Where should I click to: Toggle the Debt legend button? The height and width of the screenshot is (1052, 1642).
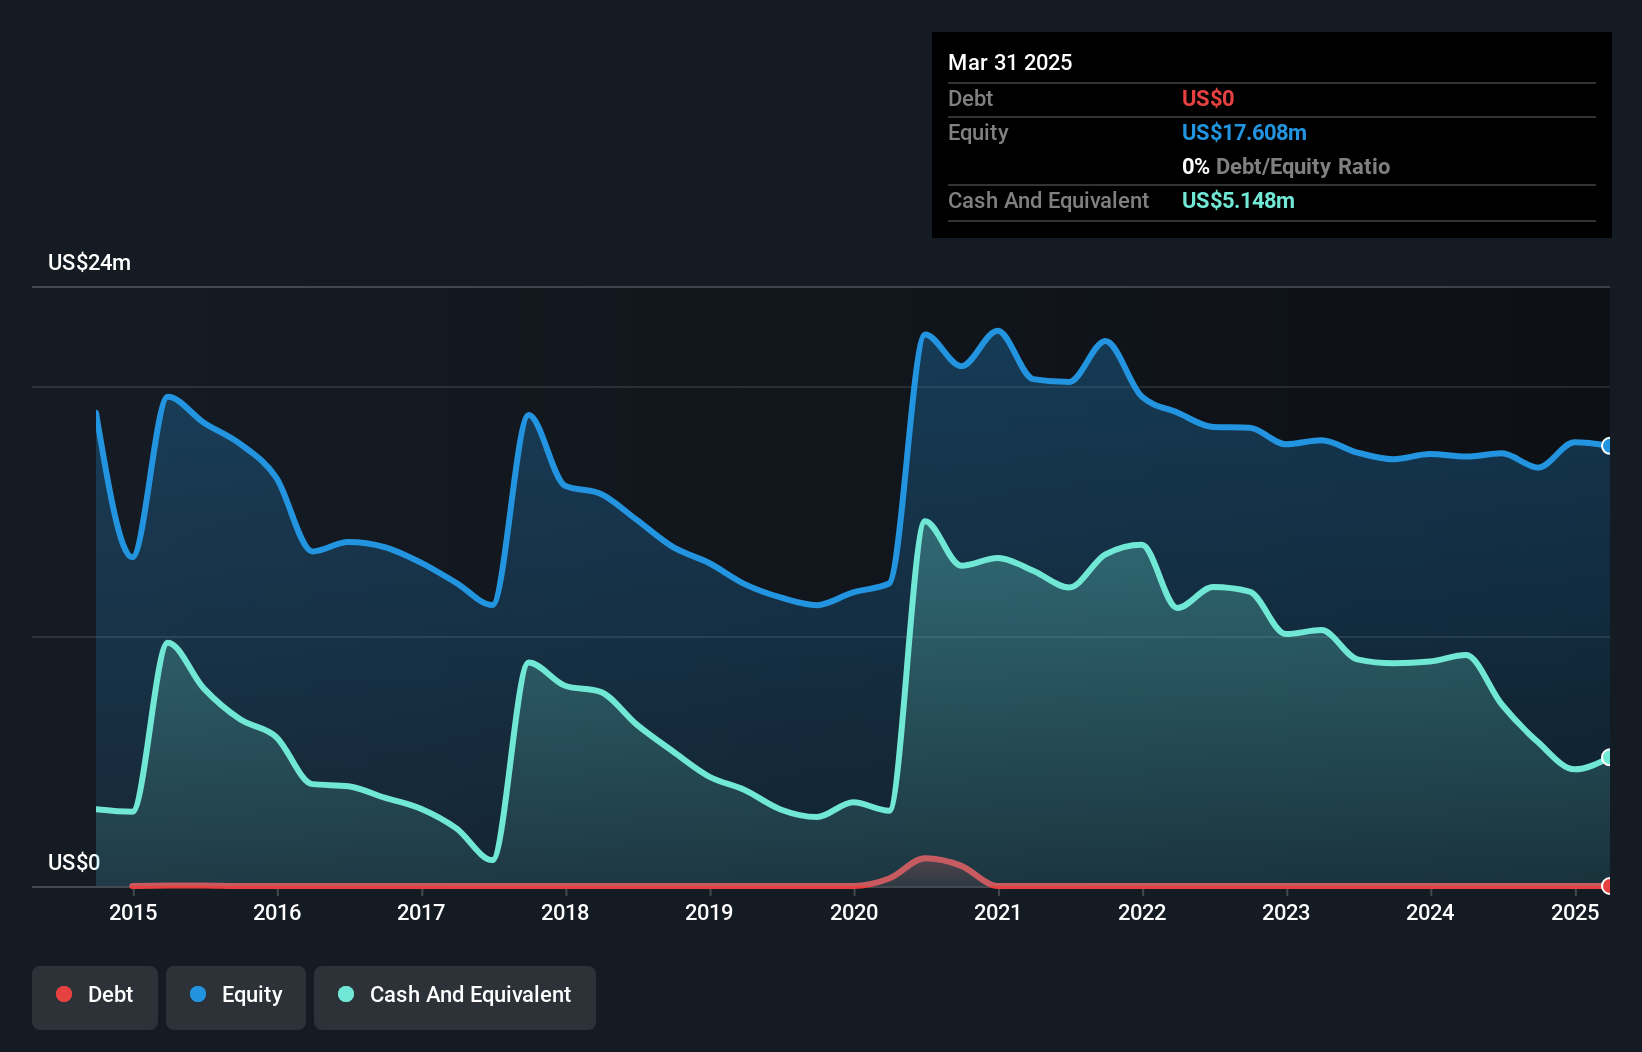[x=95, y=997]
